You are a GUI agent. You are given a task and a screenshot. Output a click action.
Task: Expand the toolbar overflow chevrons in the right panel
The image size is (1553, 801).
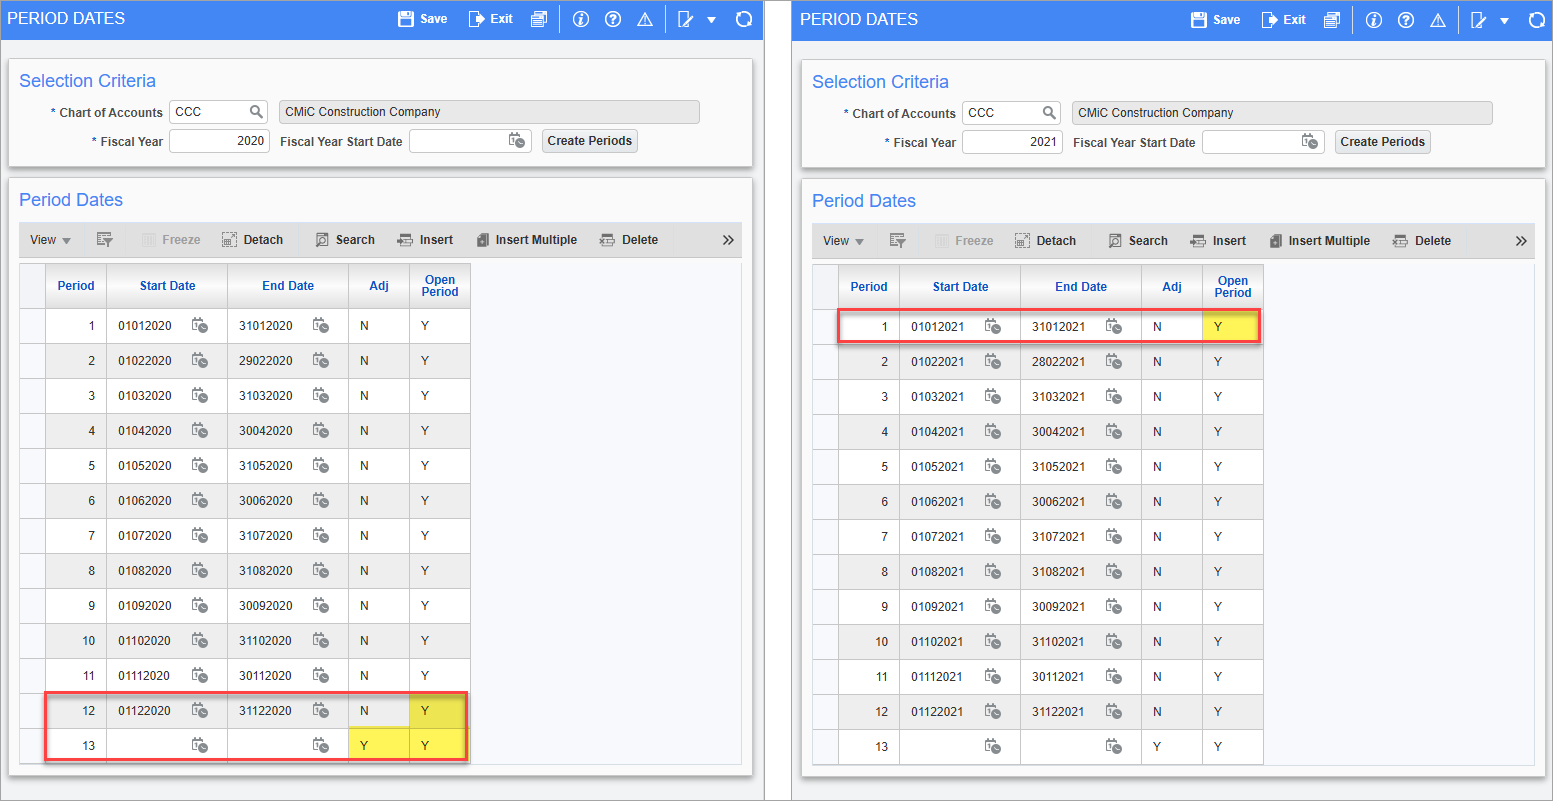pyautogui.click(x=1521, y=241)
